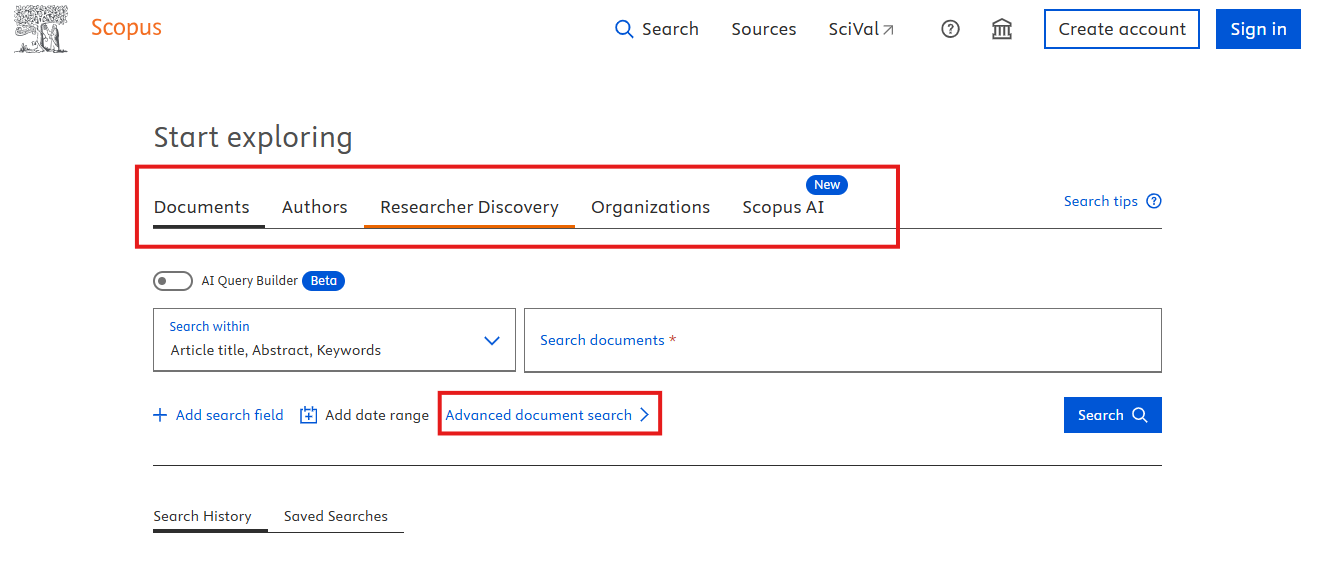Click the help question mark icon in header

(950, 29)
